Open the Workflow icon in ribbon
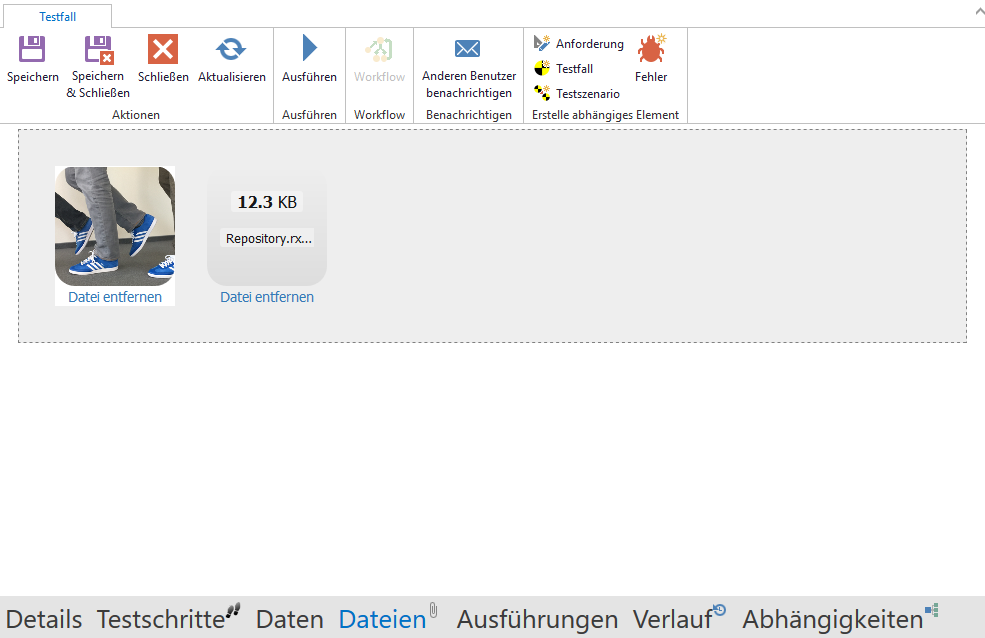Viewport: 985px width, 638px height. tap(379, 50)
